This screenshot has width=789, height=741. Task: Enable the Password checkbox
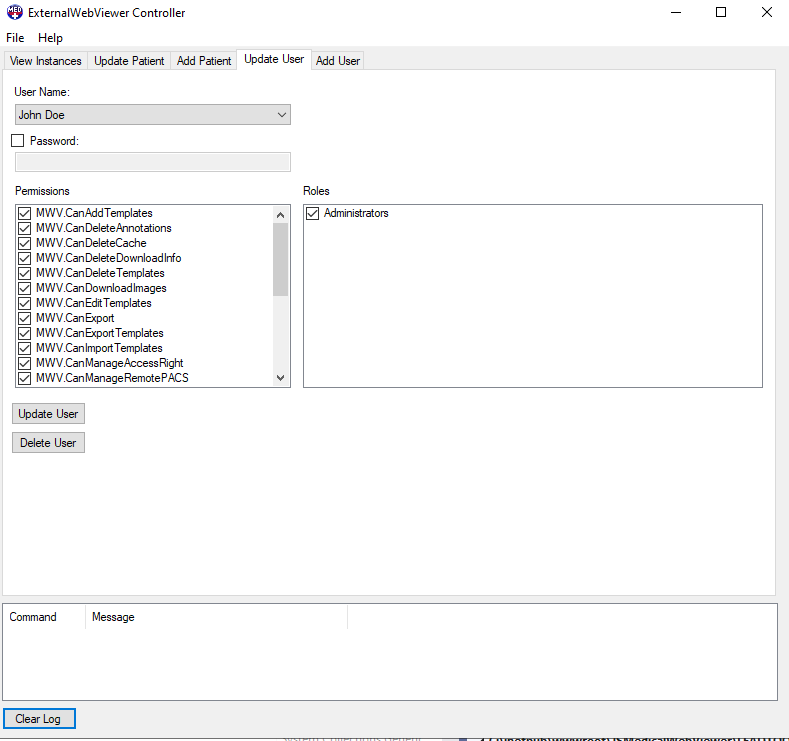point(17,141)
